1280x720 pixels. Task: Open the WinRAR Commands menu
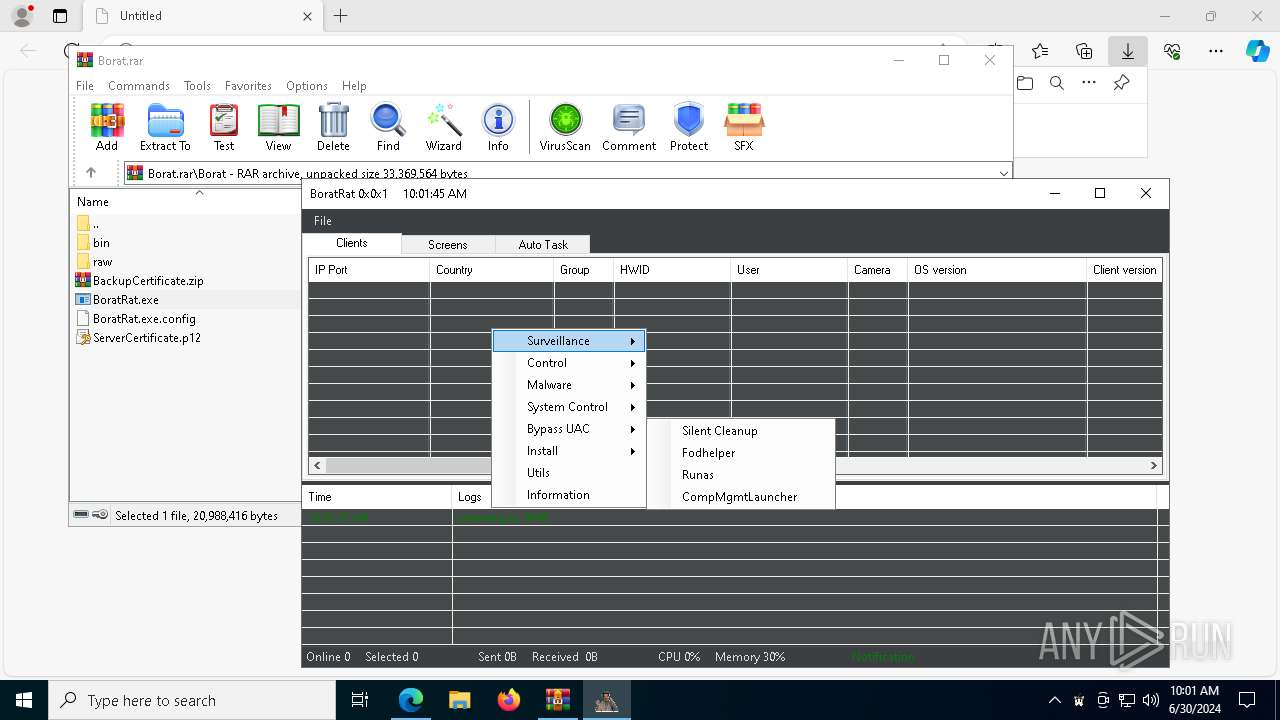coord(139,86)
